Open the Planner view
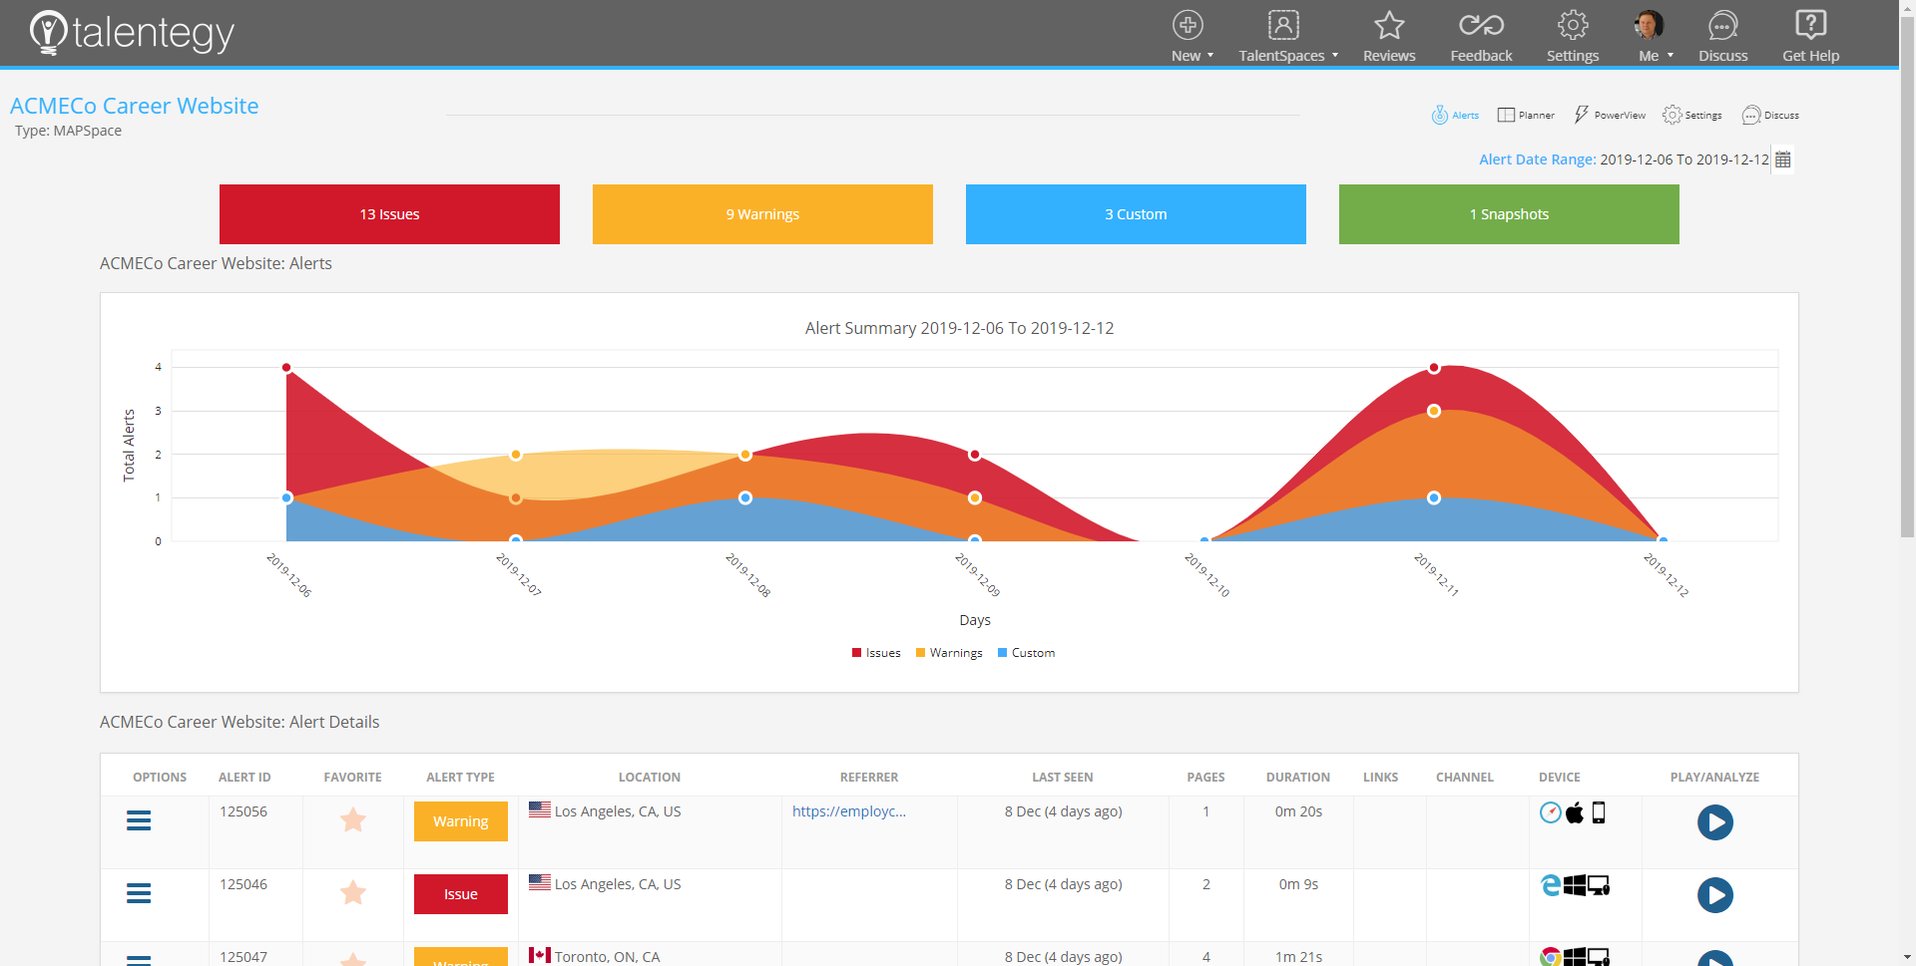 pyautogui.click(x=1525, y=115)
